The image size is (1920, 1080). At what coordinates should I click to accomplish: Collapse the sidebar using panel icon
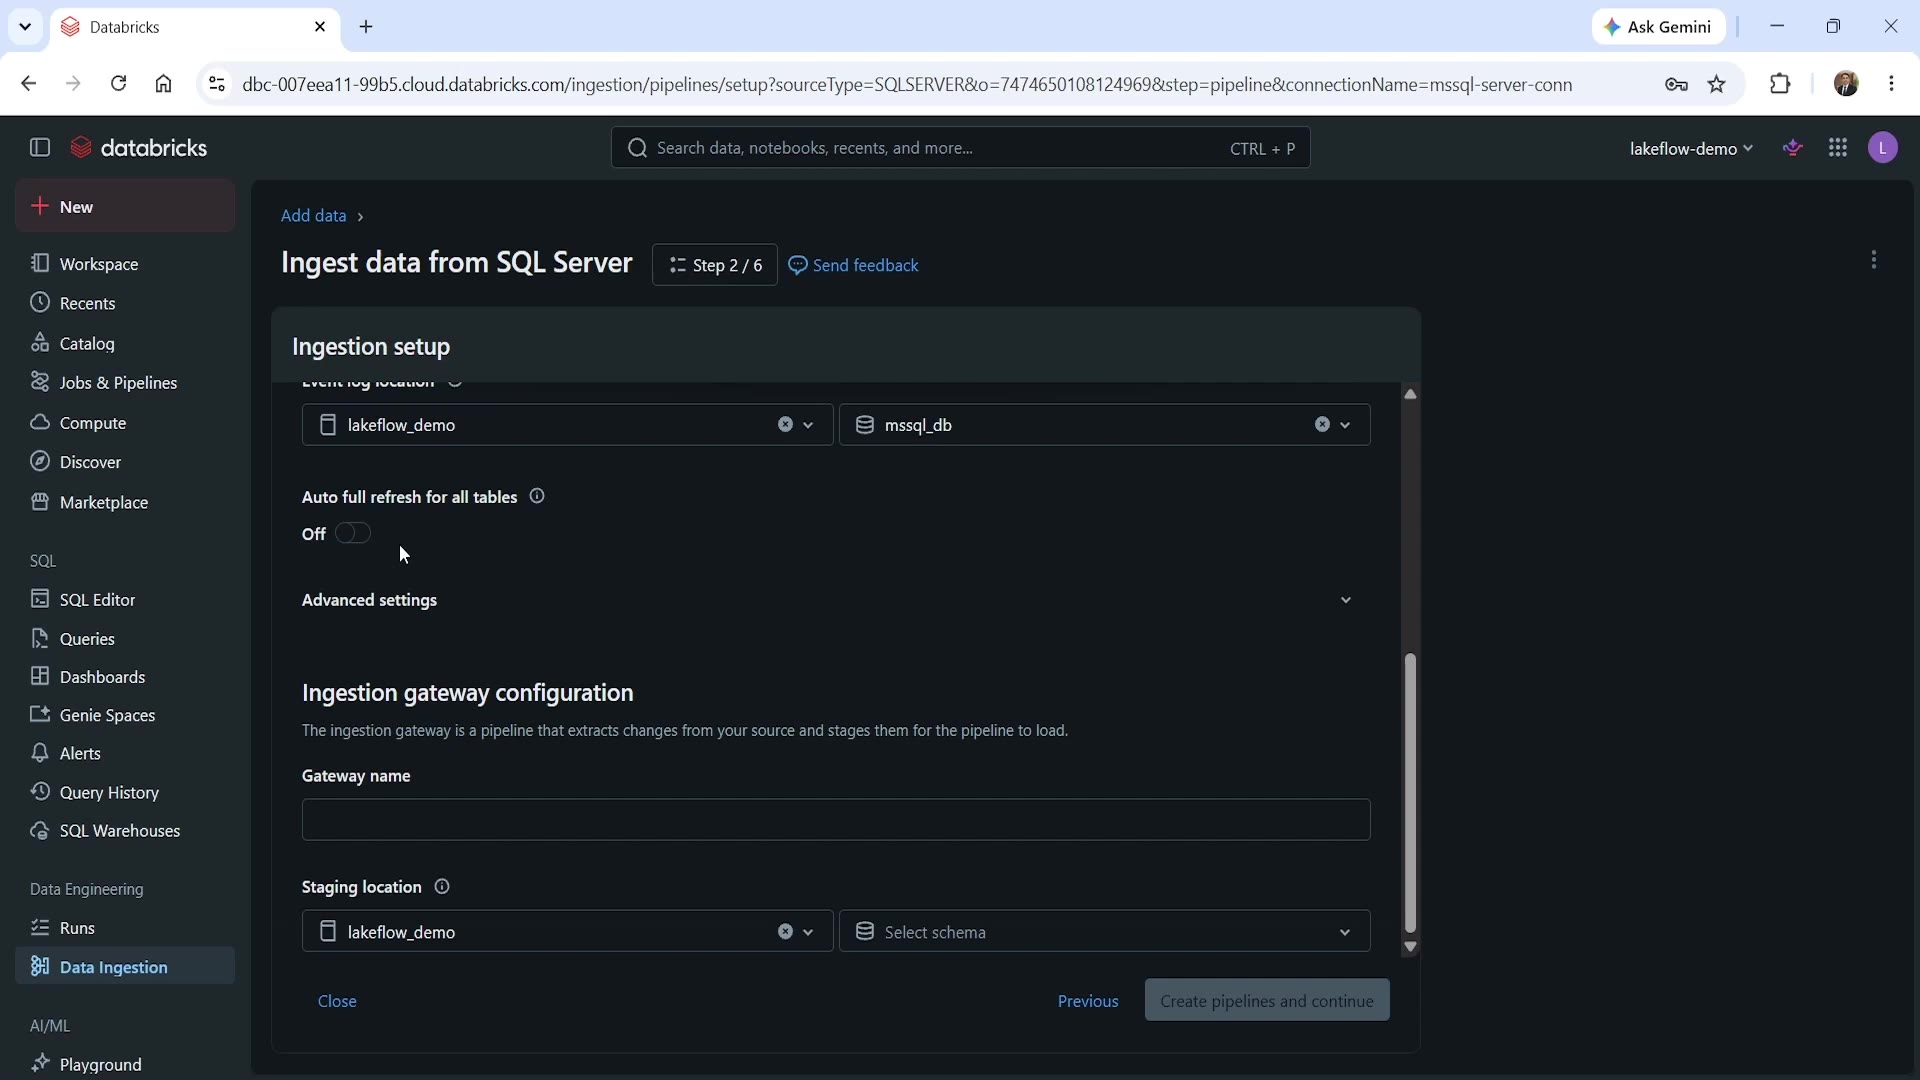(40, 148)
